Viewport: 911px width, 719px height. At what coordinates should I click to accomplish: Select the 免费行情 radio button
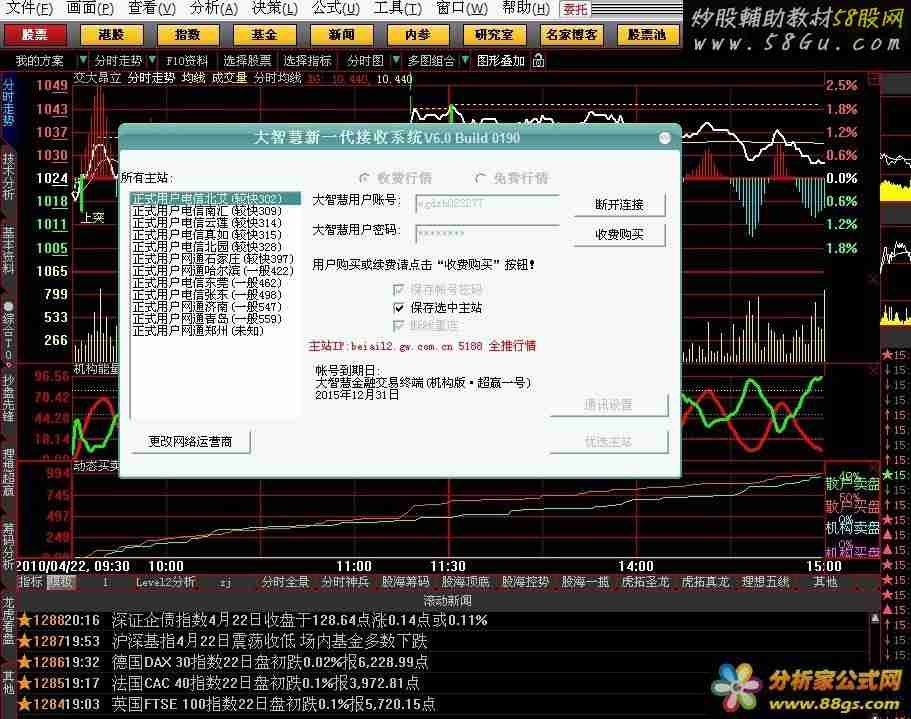click(x=480, y=177)
